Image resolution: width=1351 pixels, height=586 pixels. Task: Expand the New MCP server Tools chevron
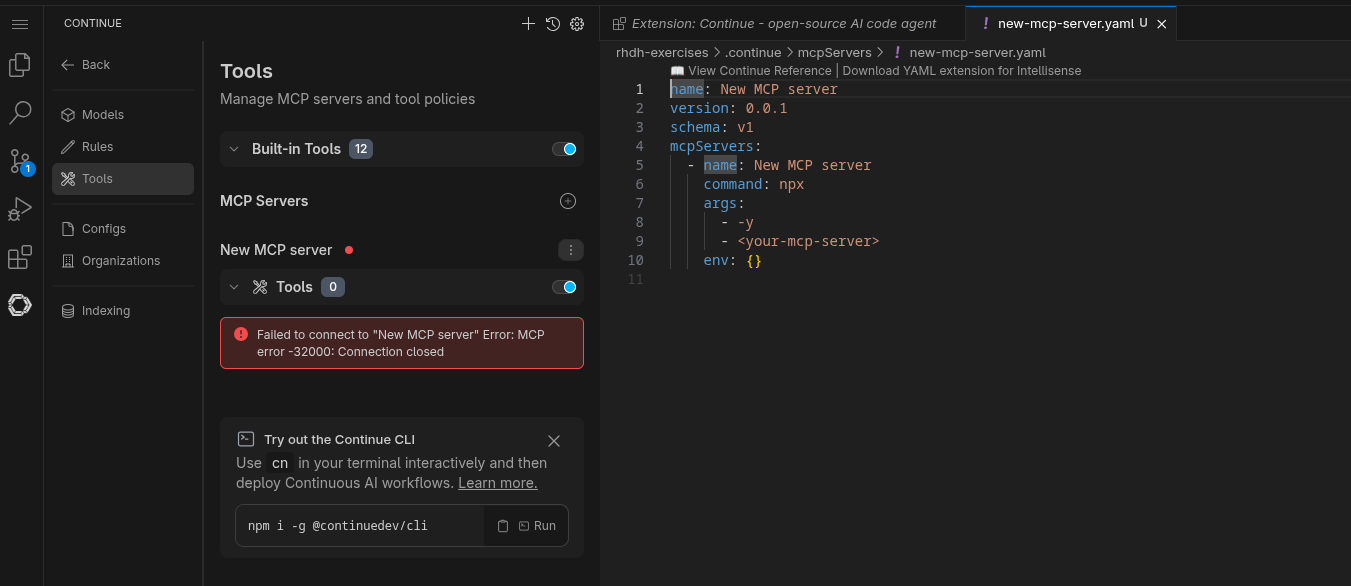(234, 287)
